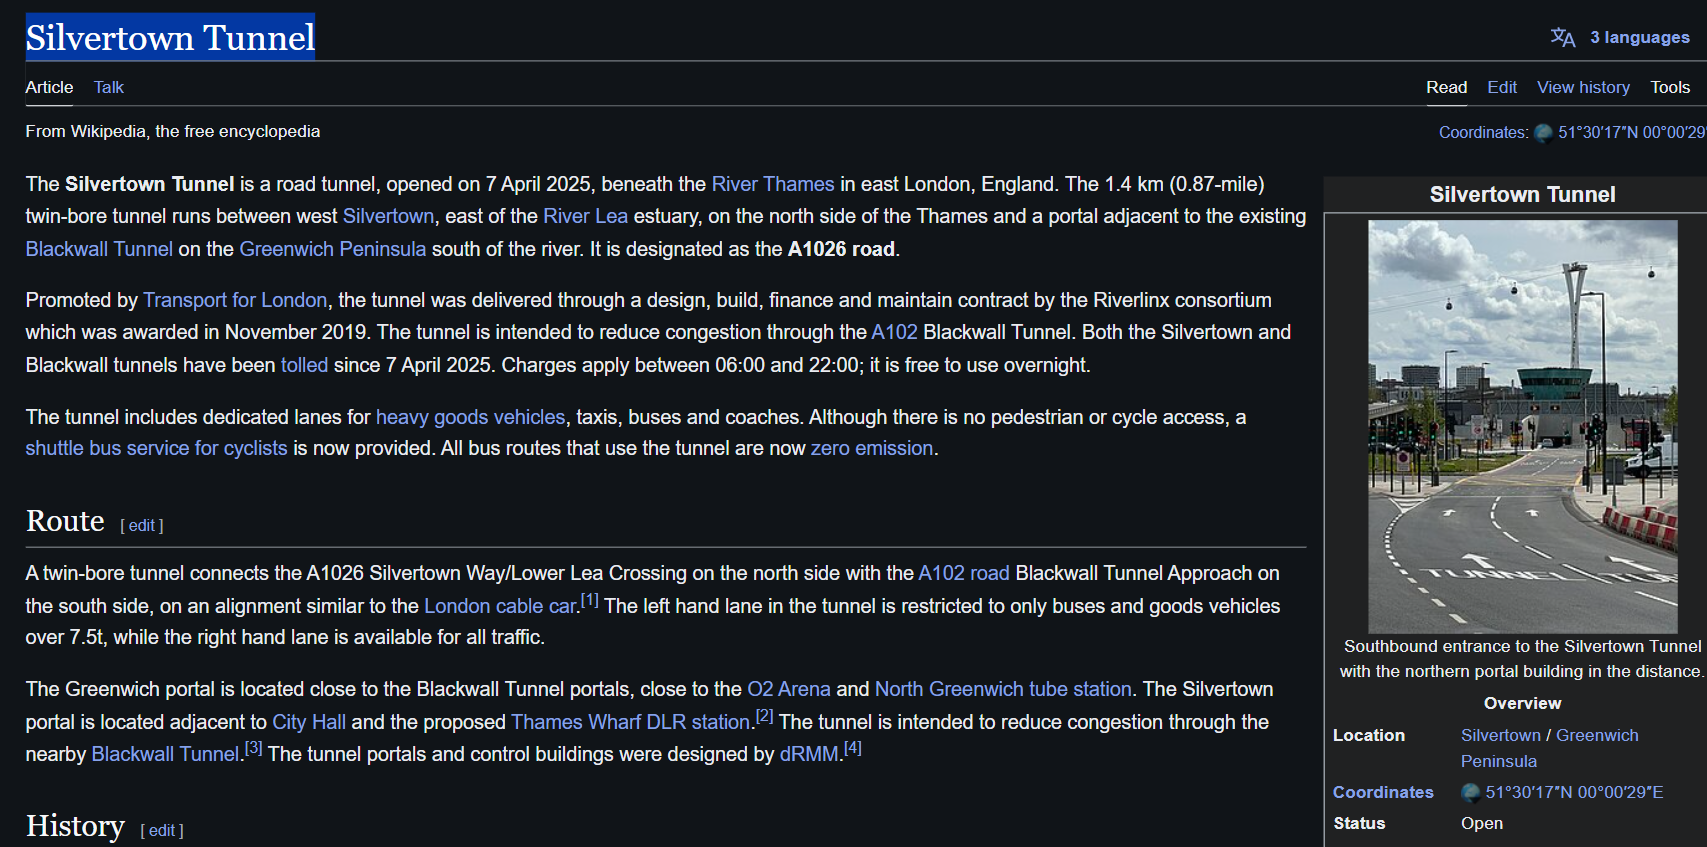1707x847 pixels.
Task: Click the Overview header in infobox
Action: (x=1522, y=703)
